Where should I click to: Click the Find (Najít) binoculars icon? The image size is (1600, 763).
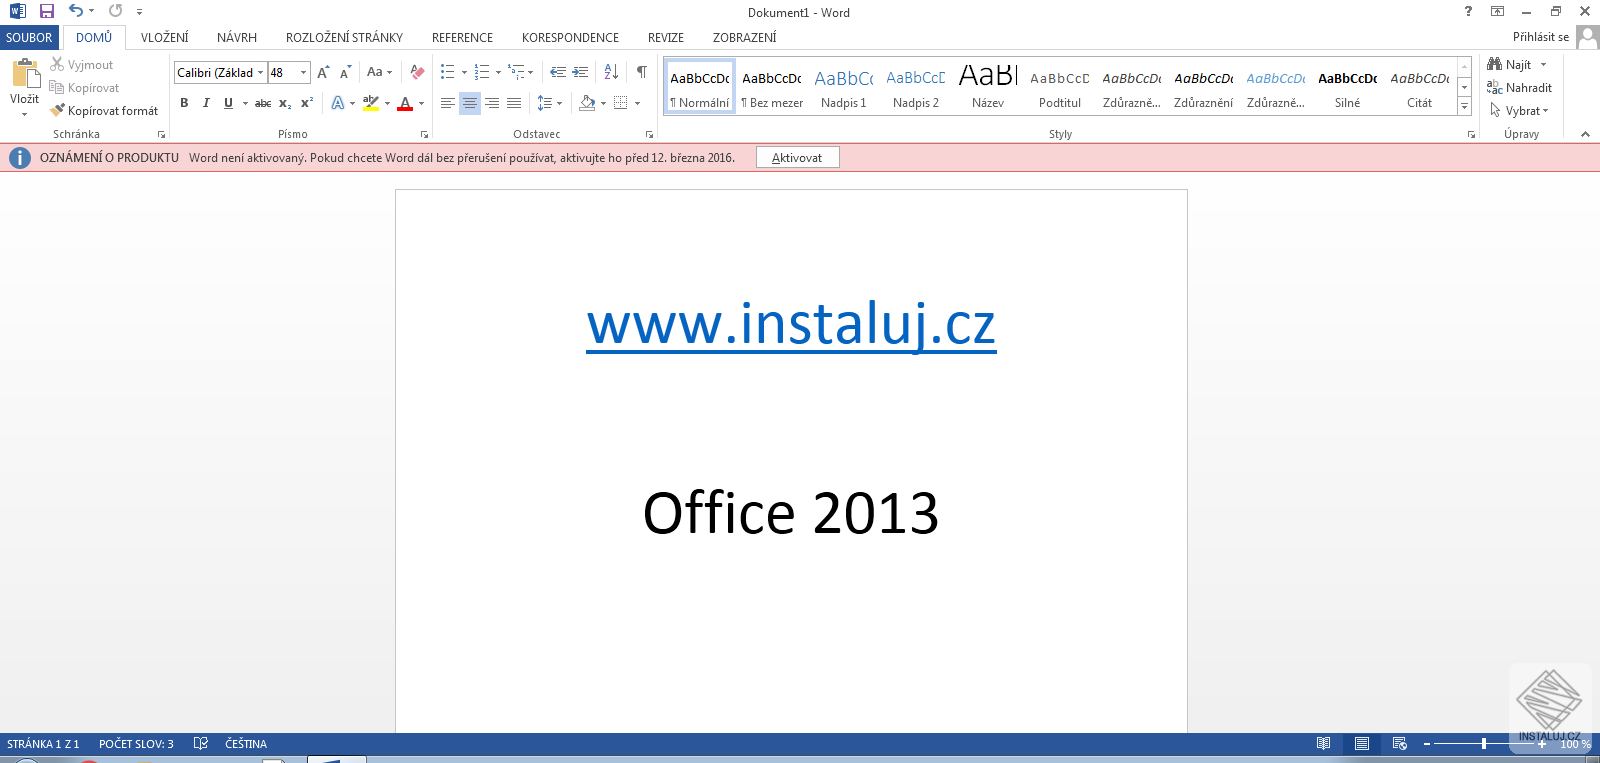coord(1495,64)
